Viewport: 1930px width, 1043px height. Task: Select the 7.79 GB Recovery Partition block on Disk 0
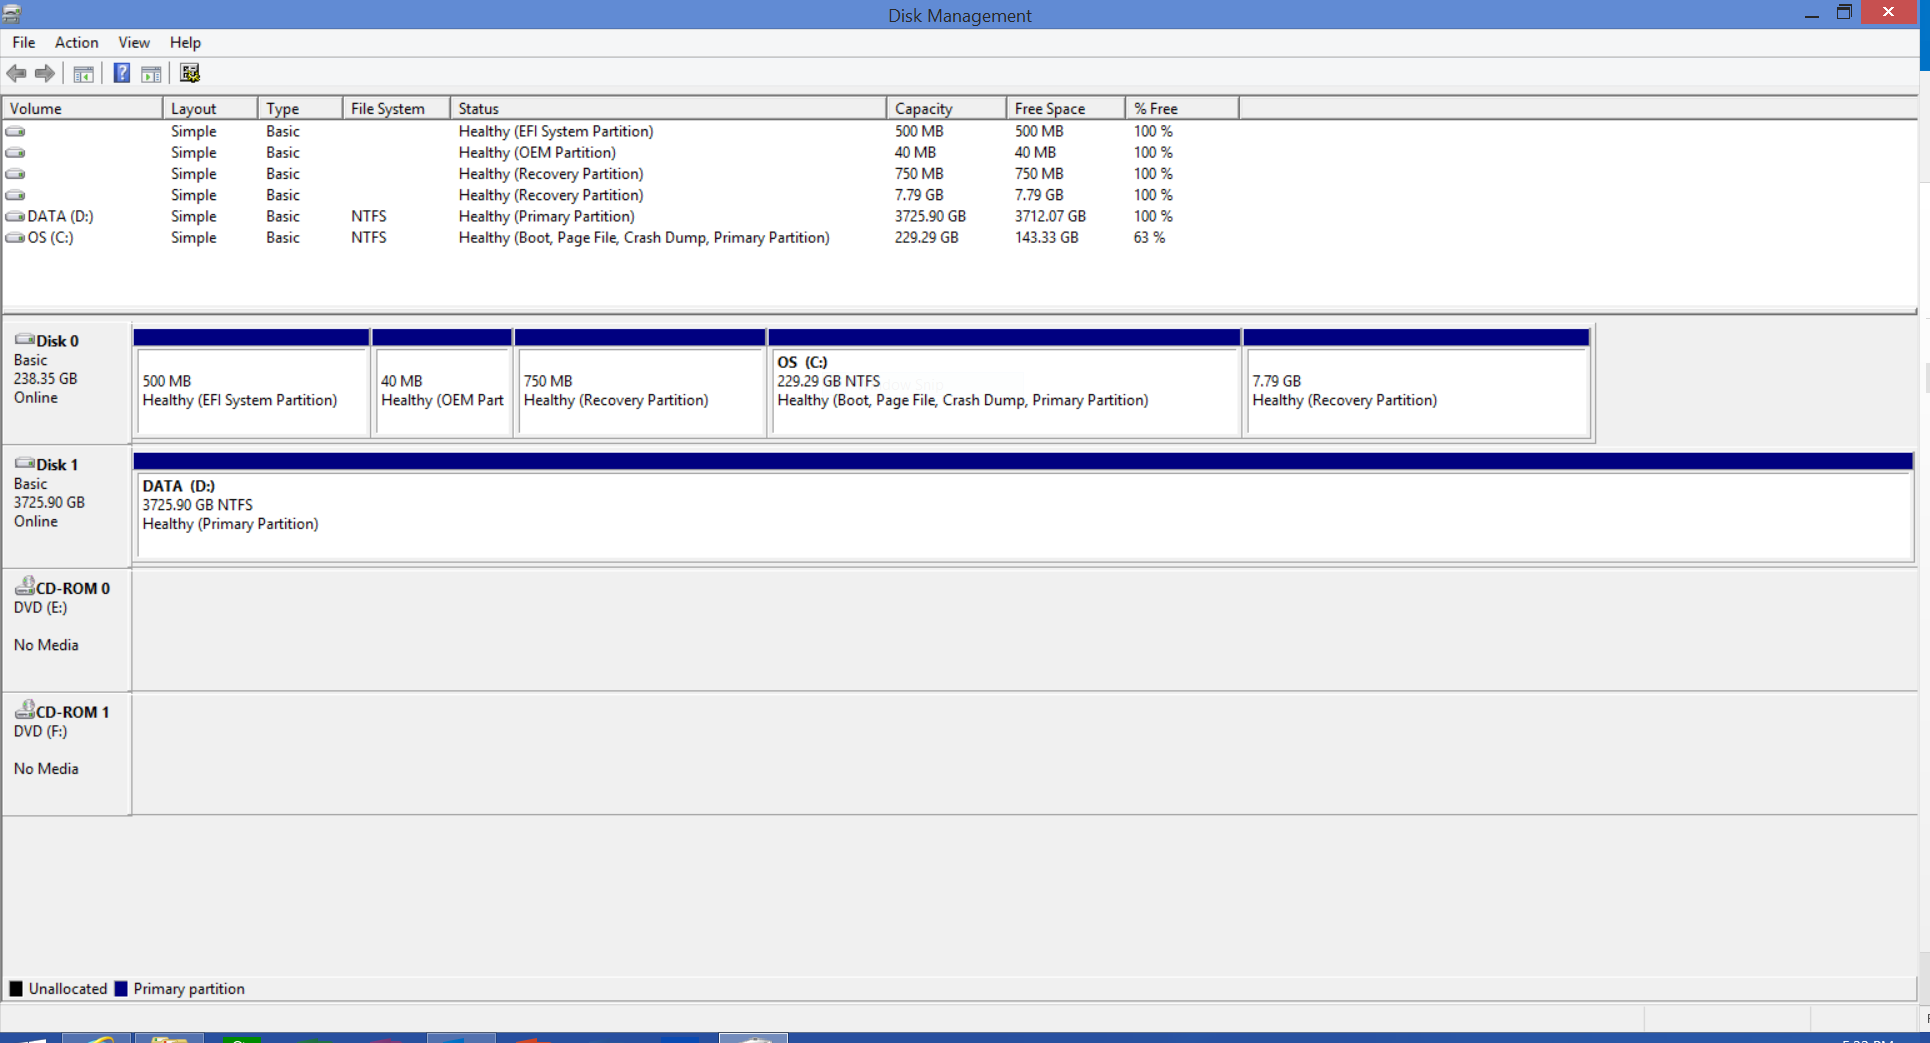point(1417,383)
